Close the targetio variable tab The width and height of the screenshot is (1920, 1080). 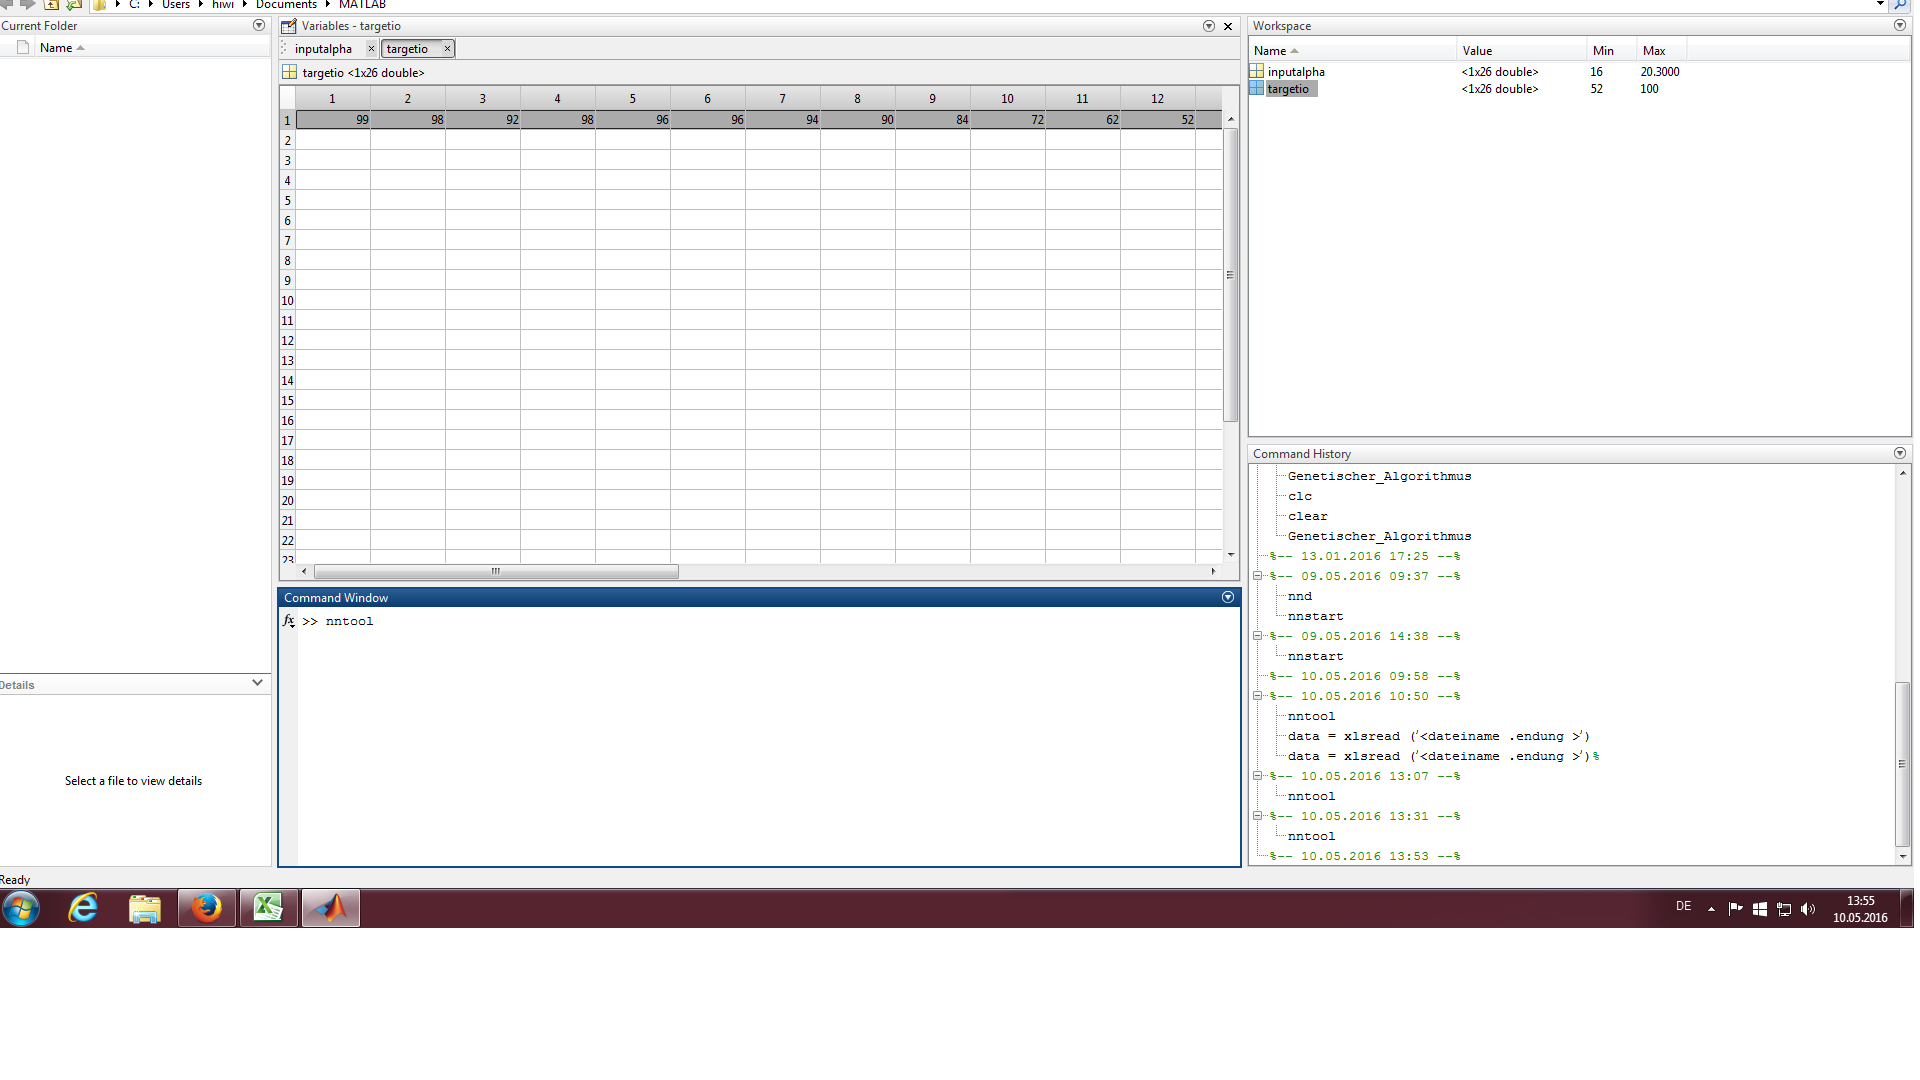pyautogui.click(x=447, y=49)
